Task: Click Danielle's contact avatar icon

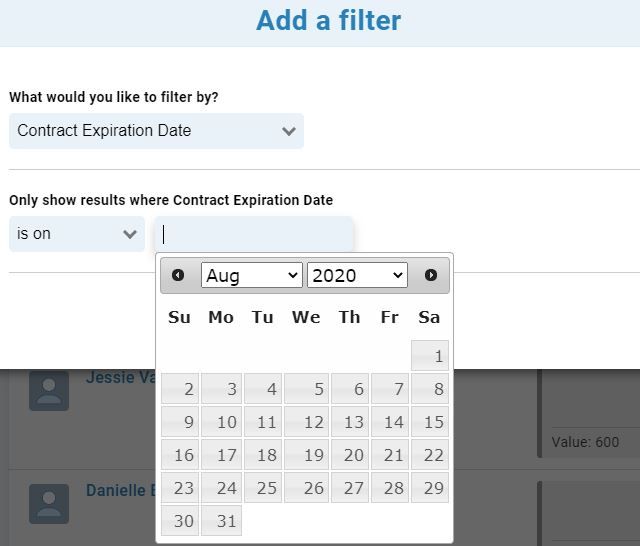Action: (49, 504)
